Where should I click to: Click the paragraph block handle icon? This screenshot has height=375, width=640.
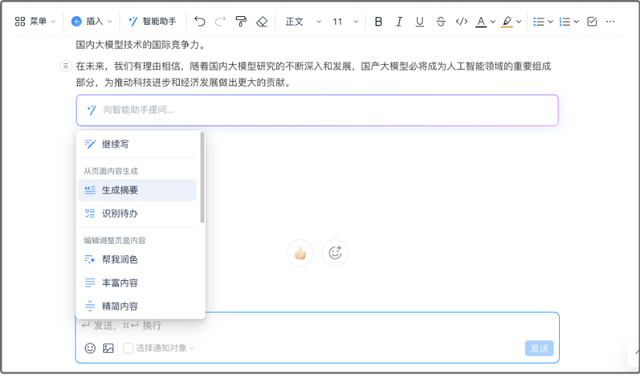click(65, 65)
